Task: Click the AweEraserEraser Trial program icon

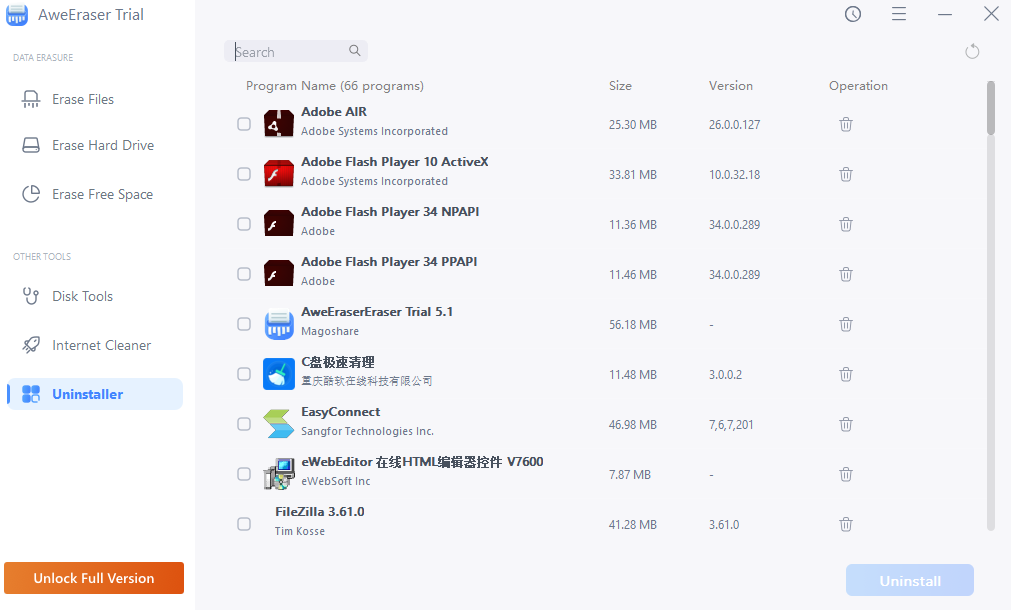Action: (279, 324)
